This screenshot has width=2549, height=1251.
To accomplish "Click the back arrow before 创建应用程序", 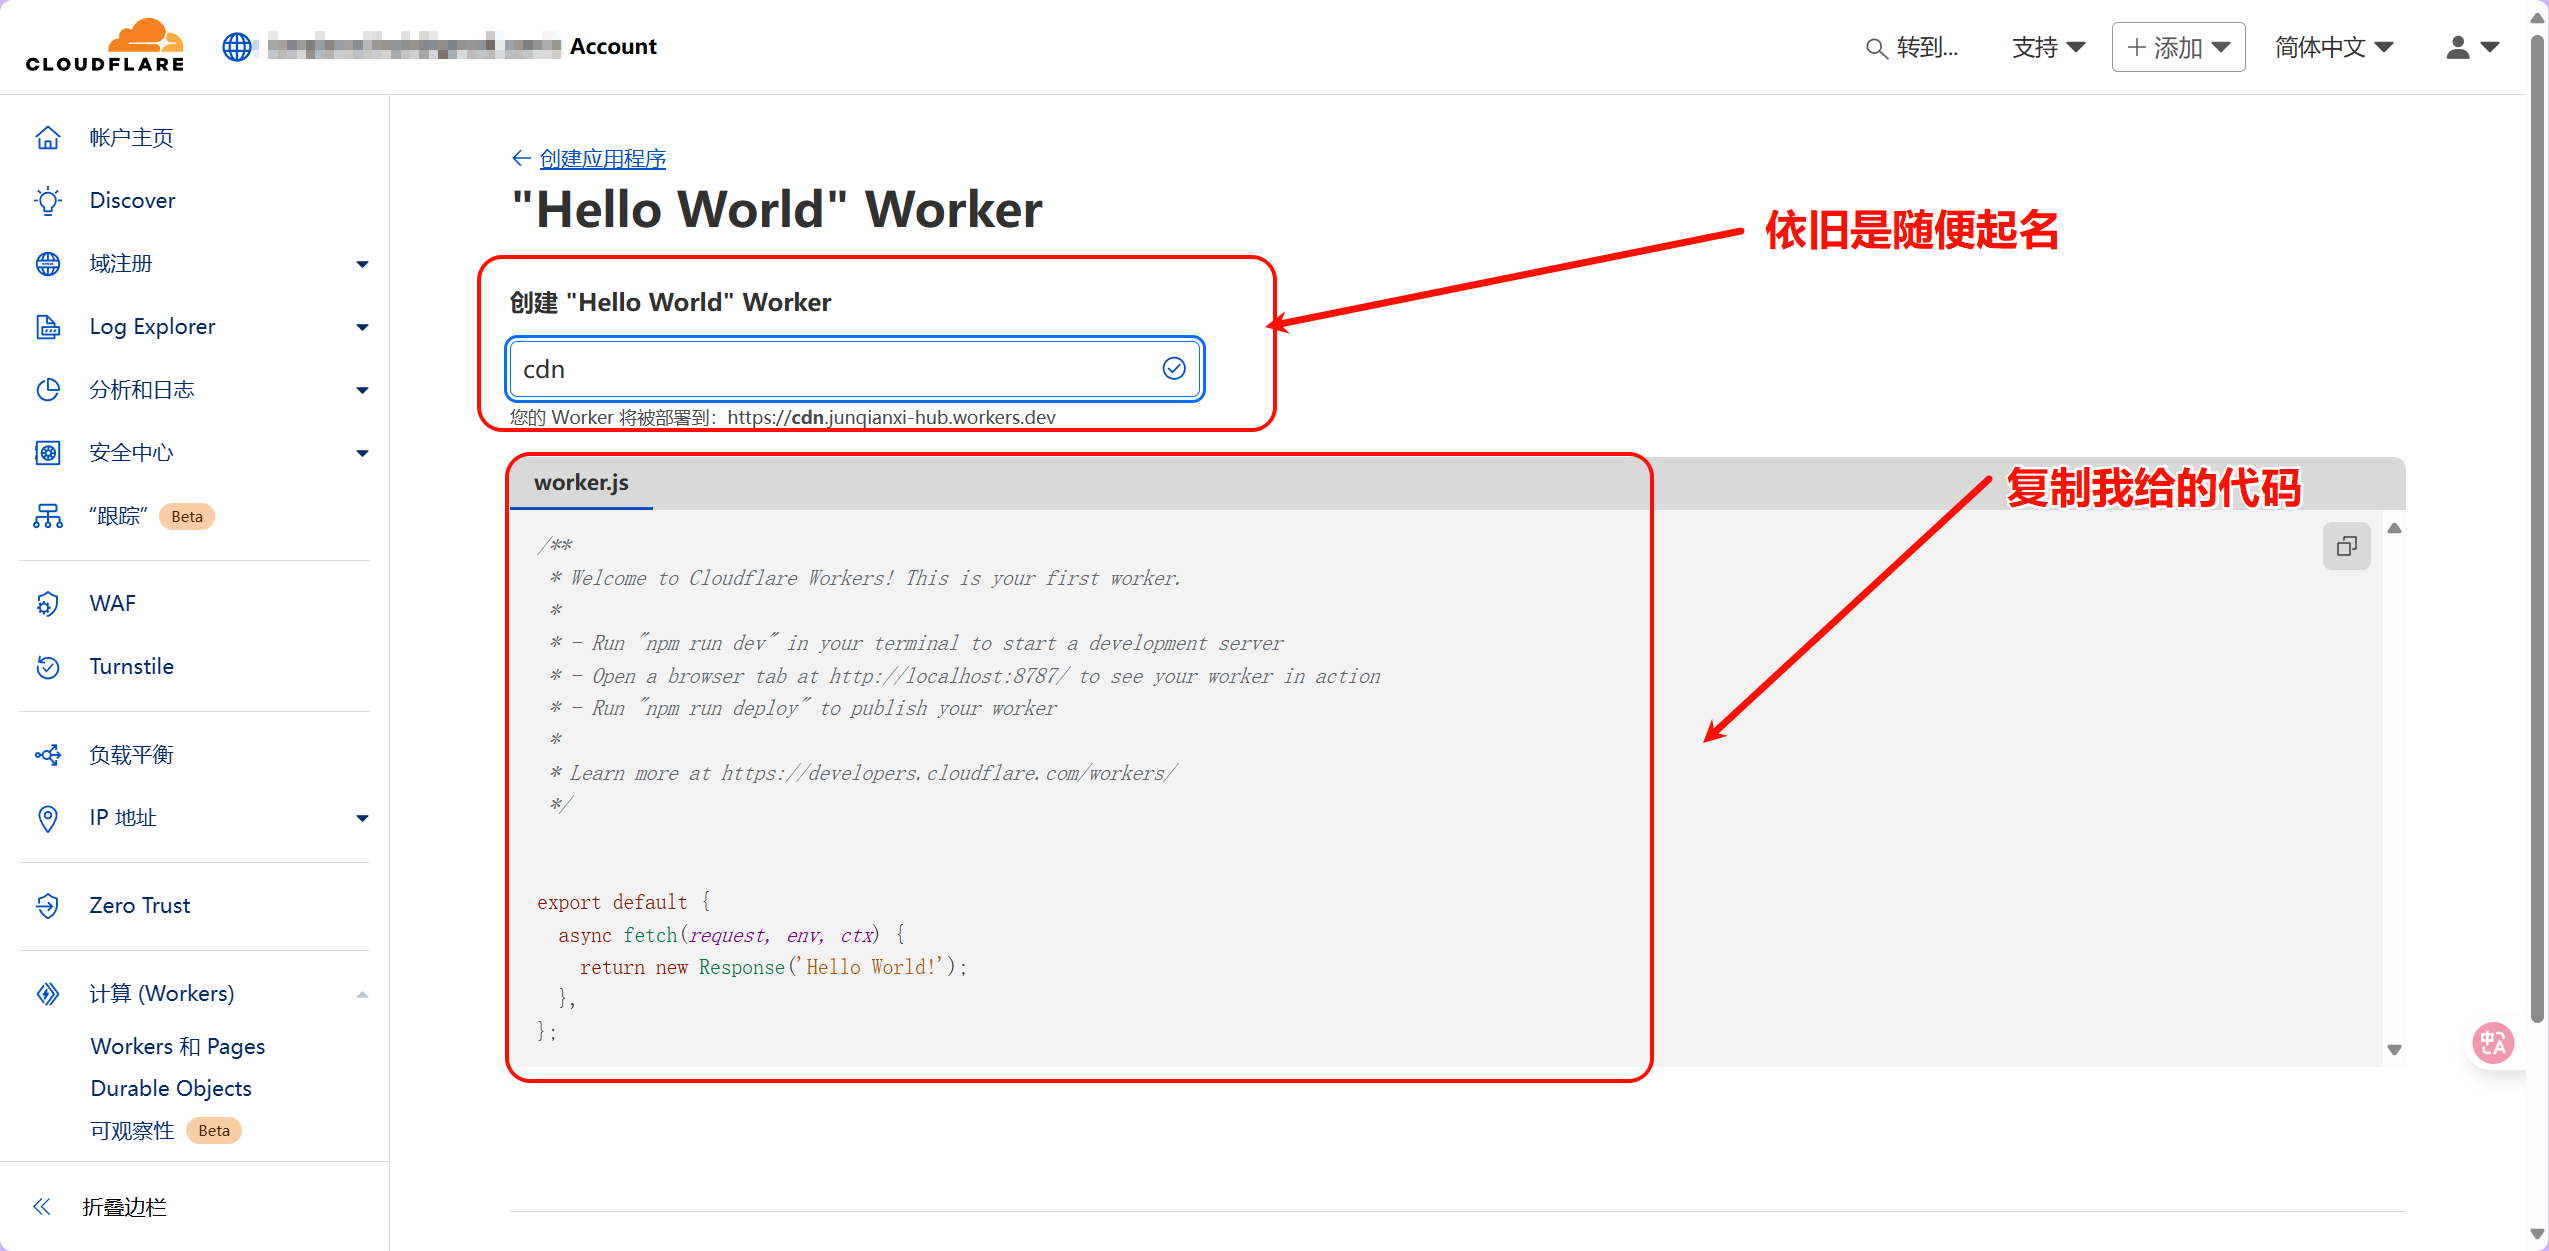I will point(521,158).
